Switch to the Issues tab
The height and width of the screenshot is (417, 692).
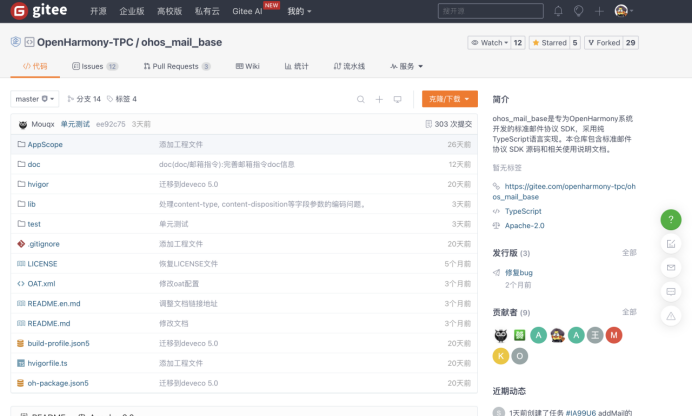point(94,66)
